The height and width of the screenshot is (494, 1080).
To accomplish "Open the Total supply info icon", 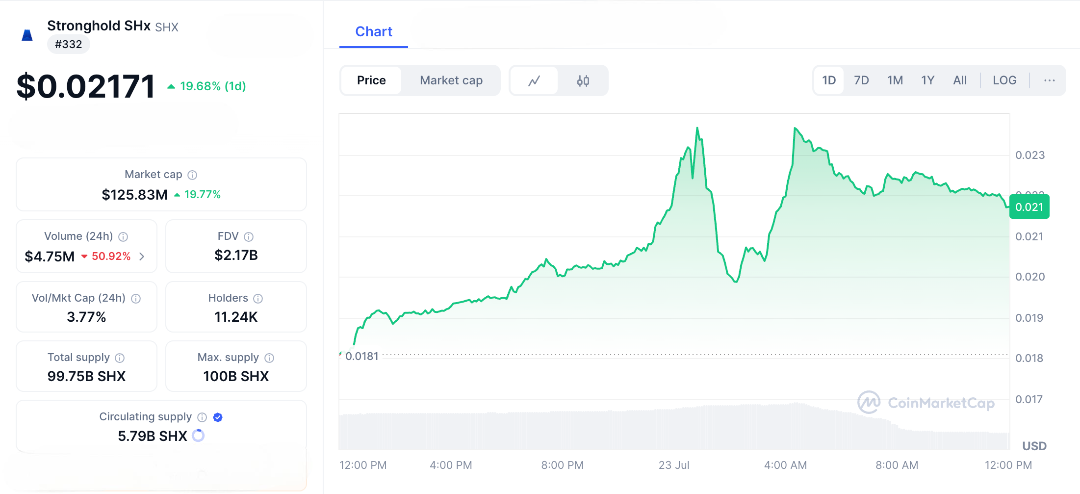I will point(120,358).
